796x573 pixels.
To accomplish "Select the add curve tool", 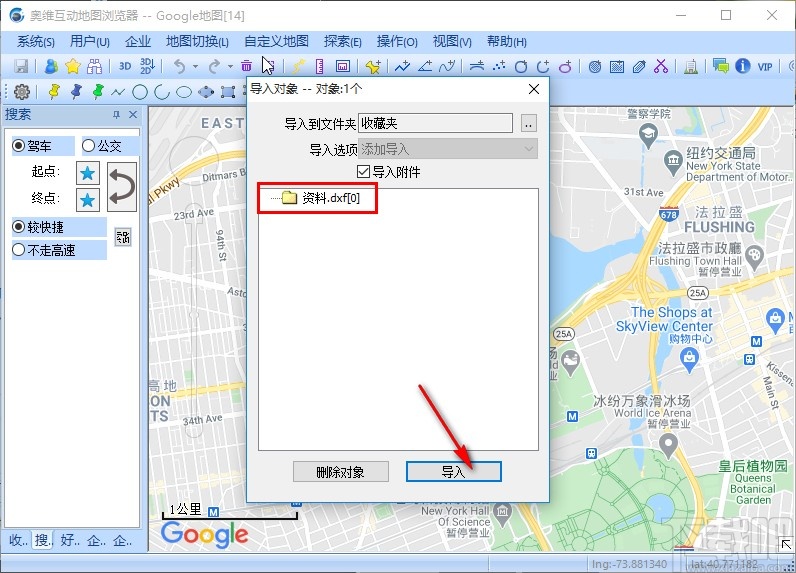I will tap(447, 66).
